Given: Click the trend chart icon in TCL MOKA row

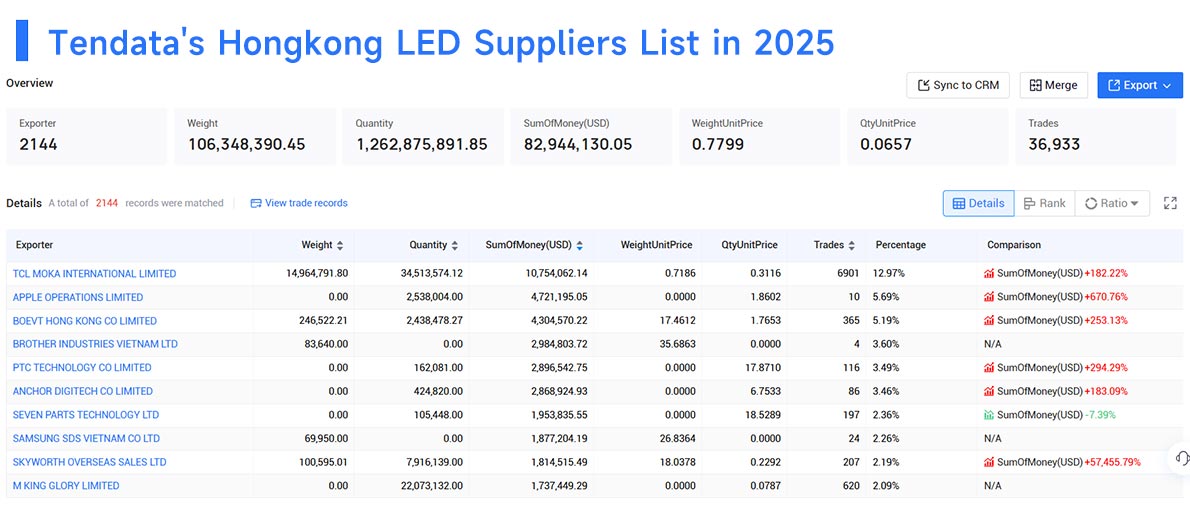Looking at the screenshot, I should (x=989, y=273).
